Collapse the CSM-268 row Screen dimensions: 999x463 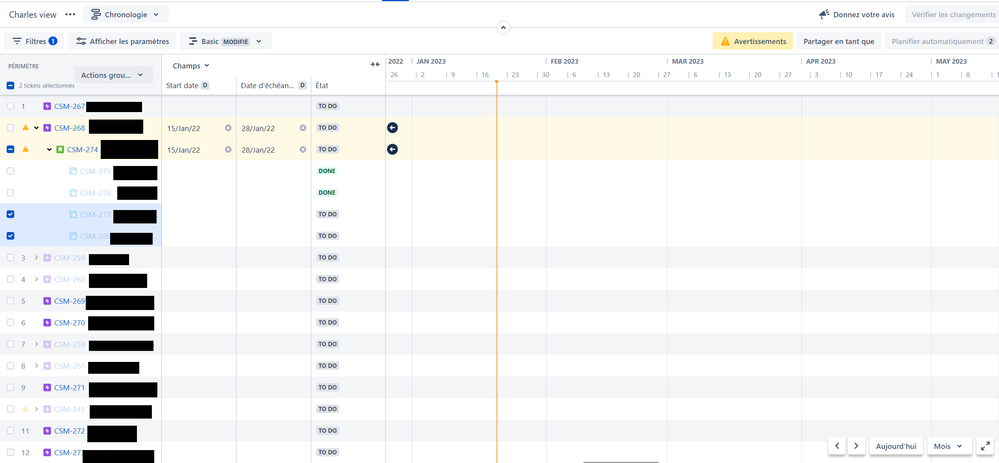pos(36,128)
